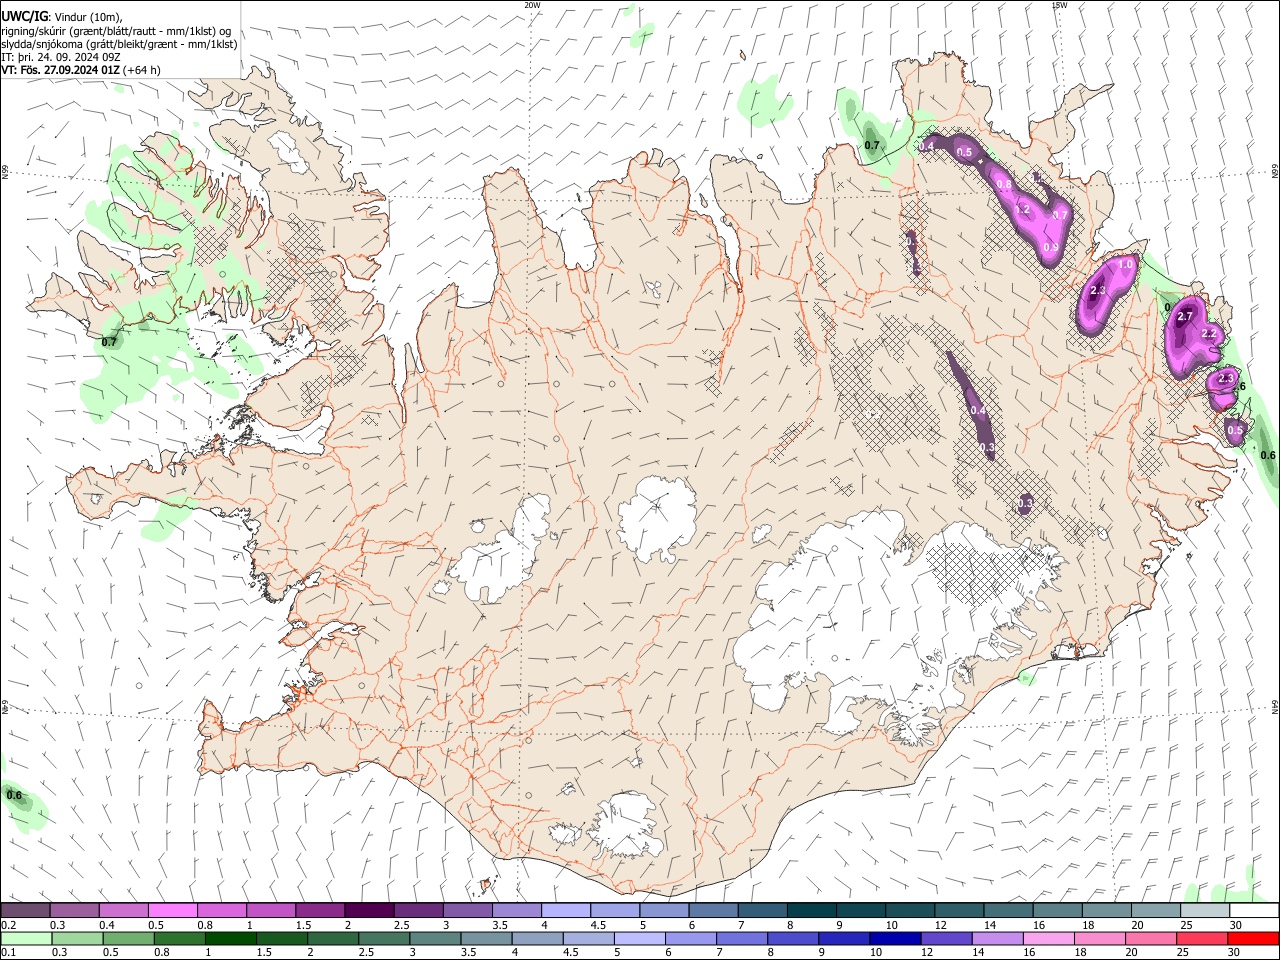Click the 15W longitude label
1280x960 pixels.
coord(1059,5)
